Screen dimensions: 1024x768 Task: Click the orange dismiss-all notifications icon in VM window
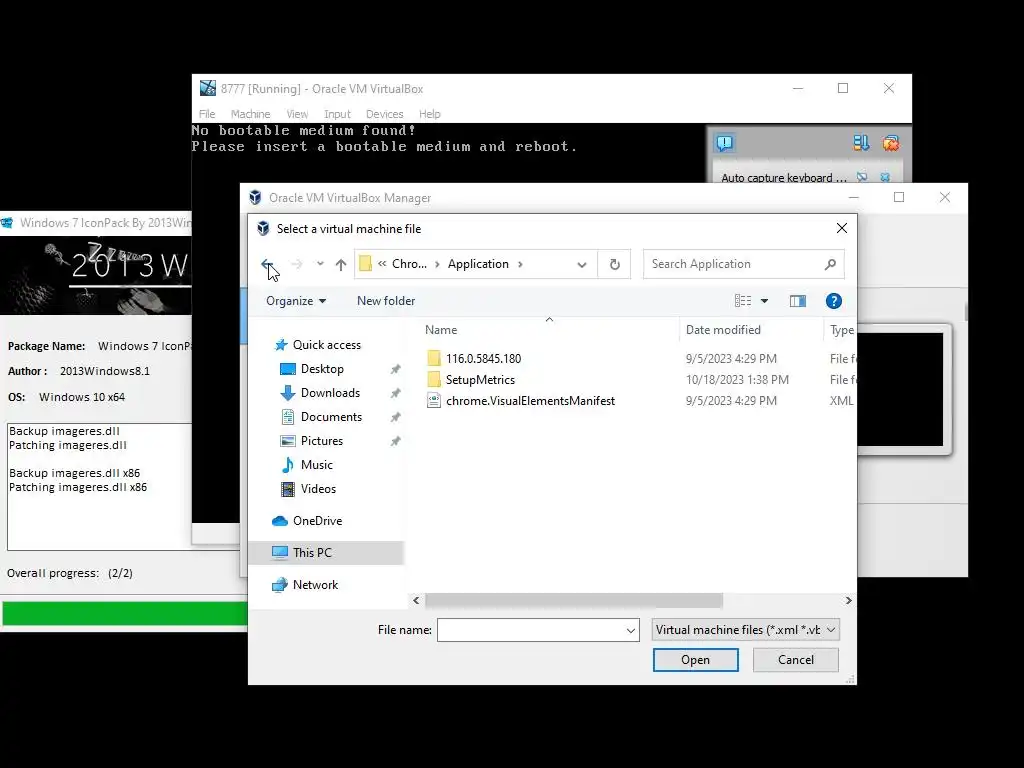(890, 143)
